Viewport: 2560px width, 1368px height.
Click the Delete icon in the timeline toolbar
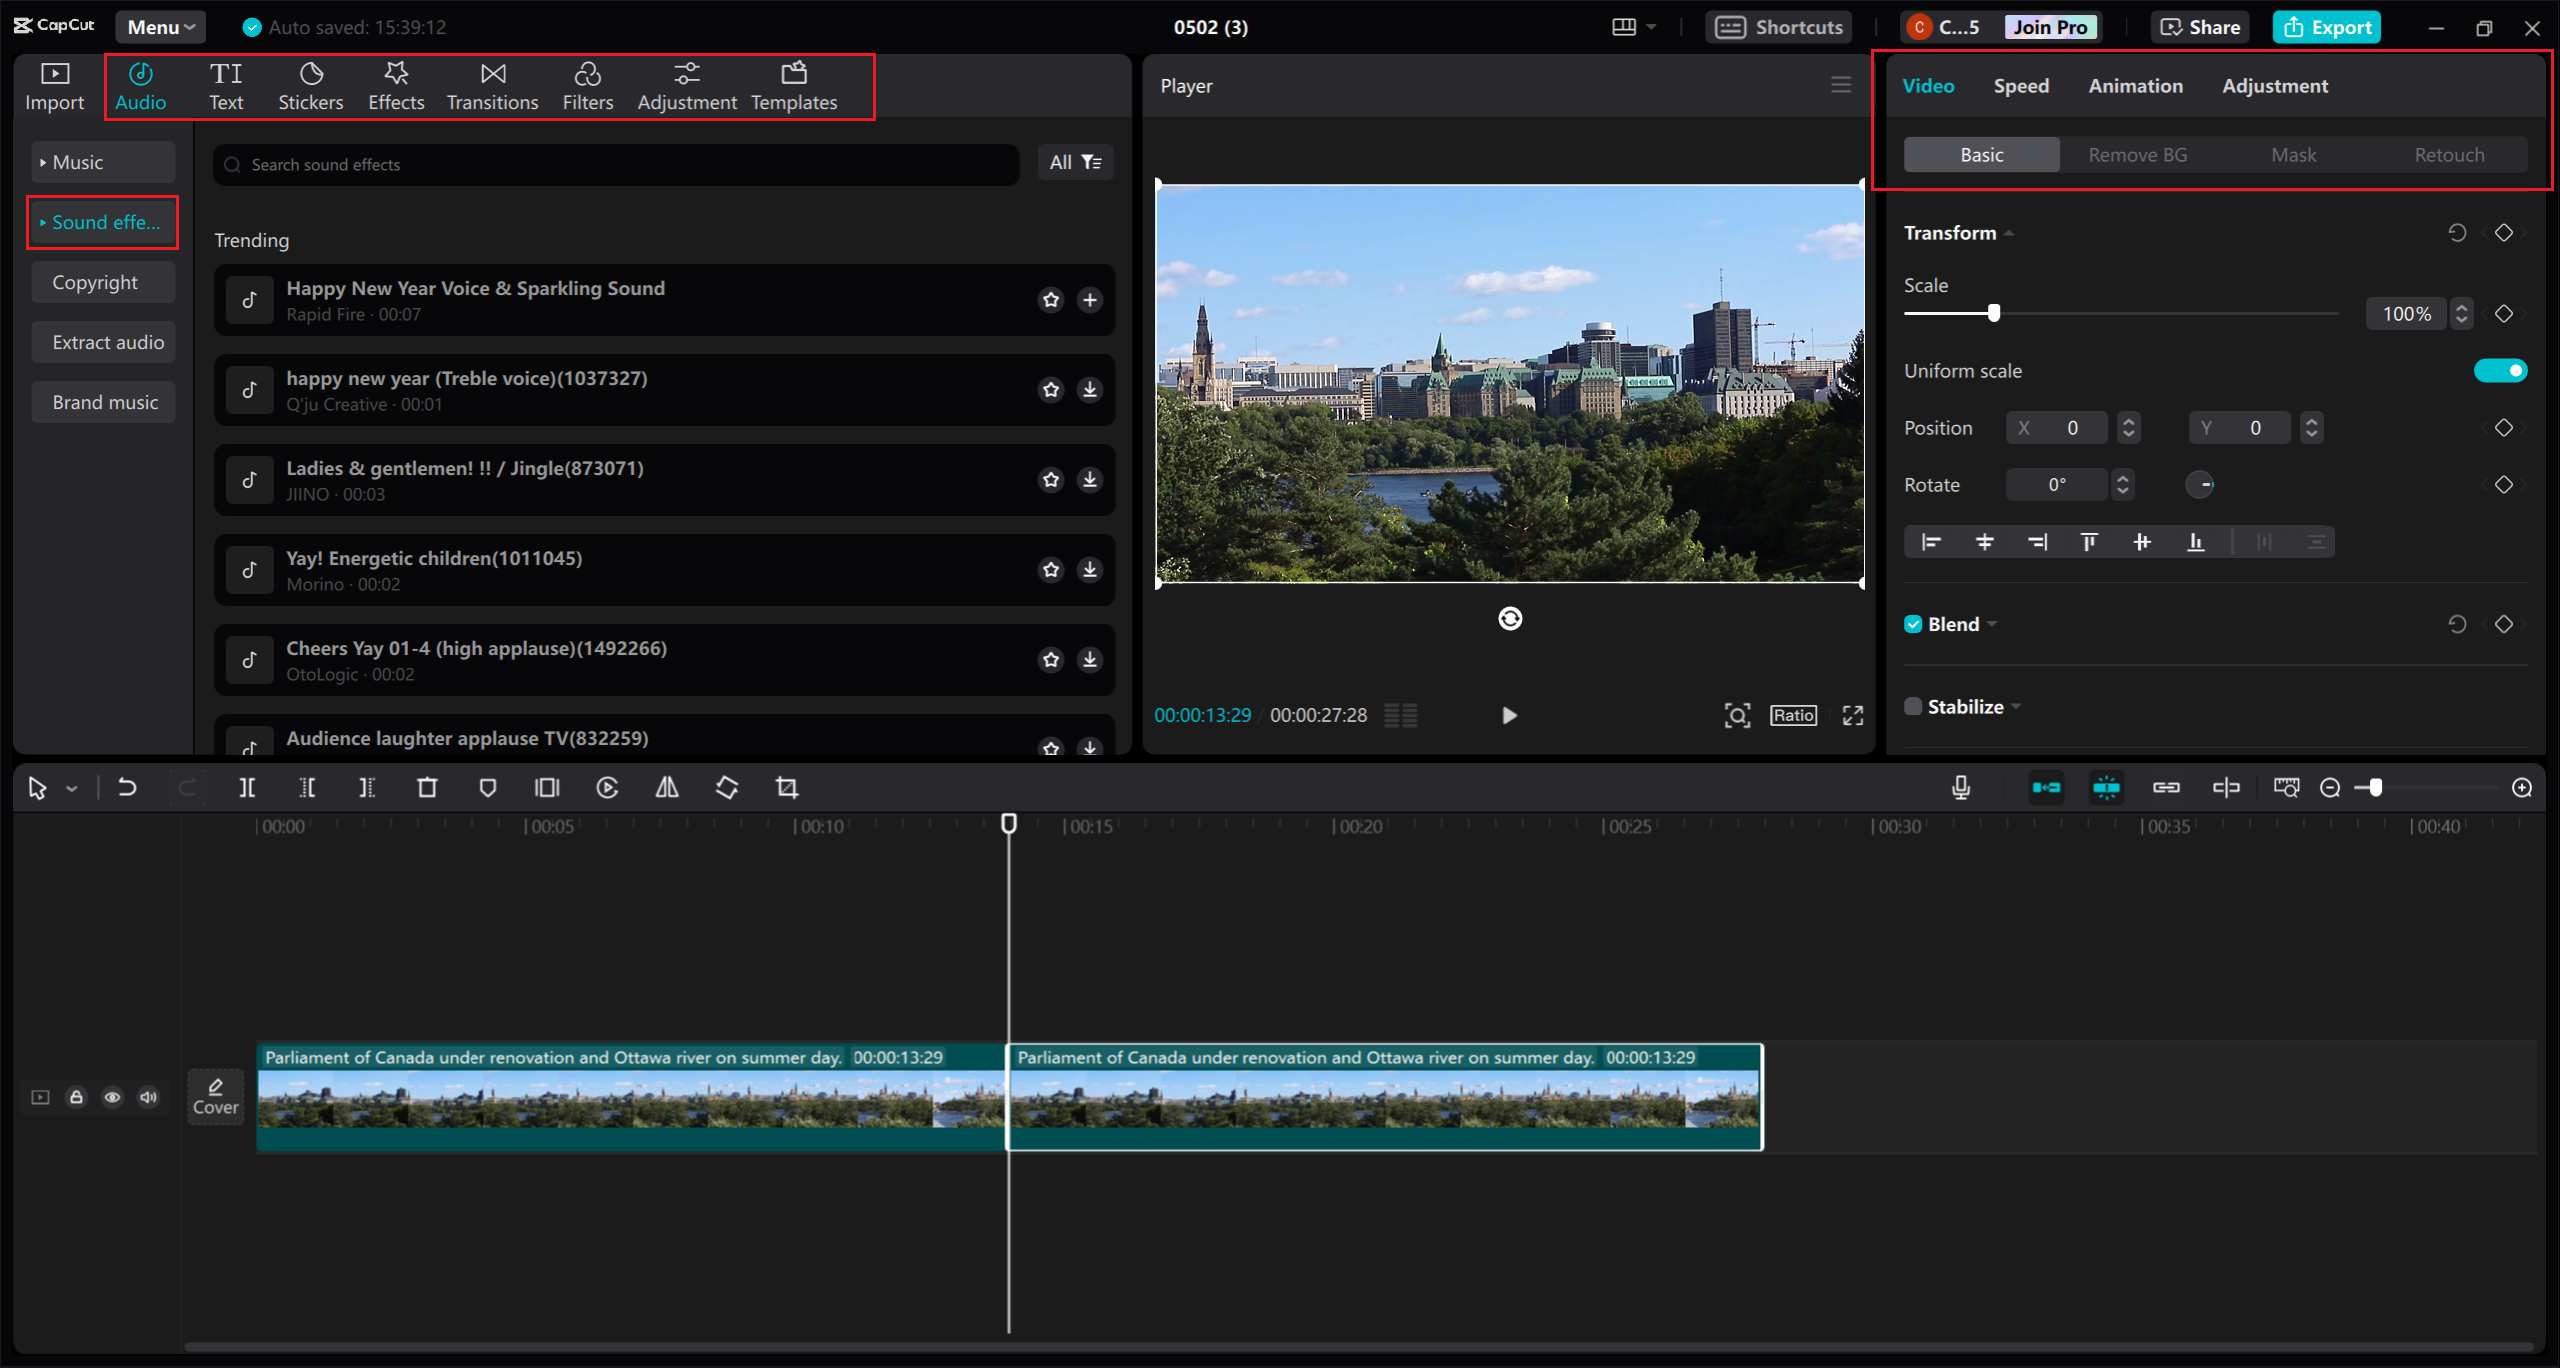(427, 787)
